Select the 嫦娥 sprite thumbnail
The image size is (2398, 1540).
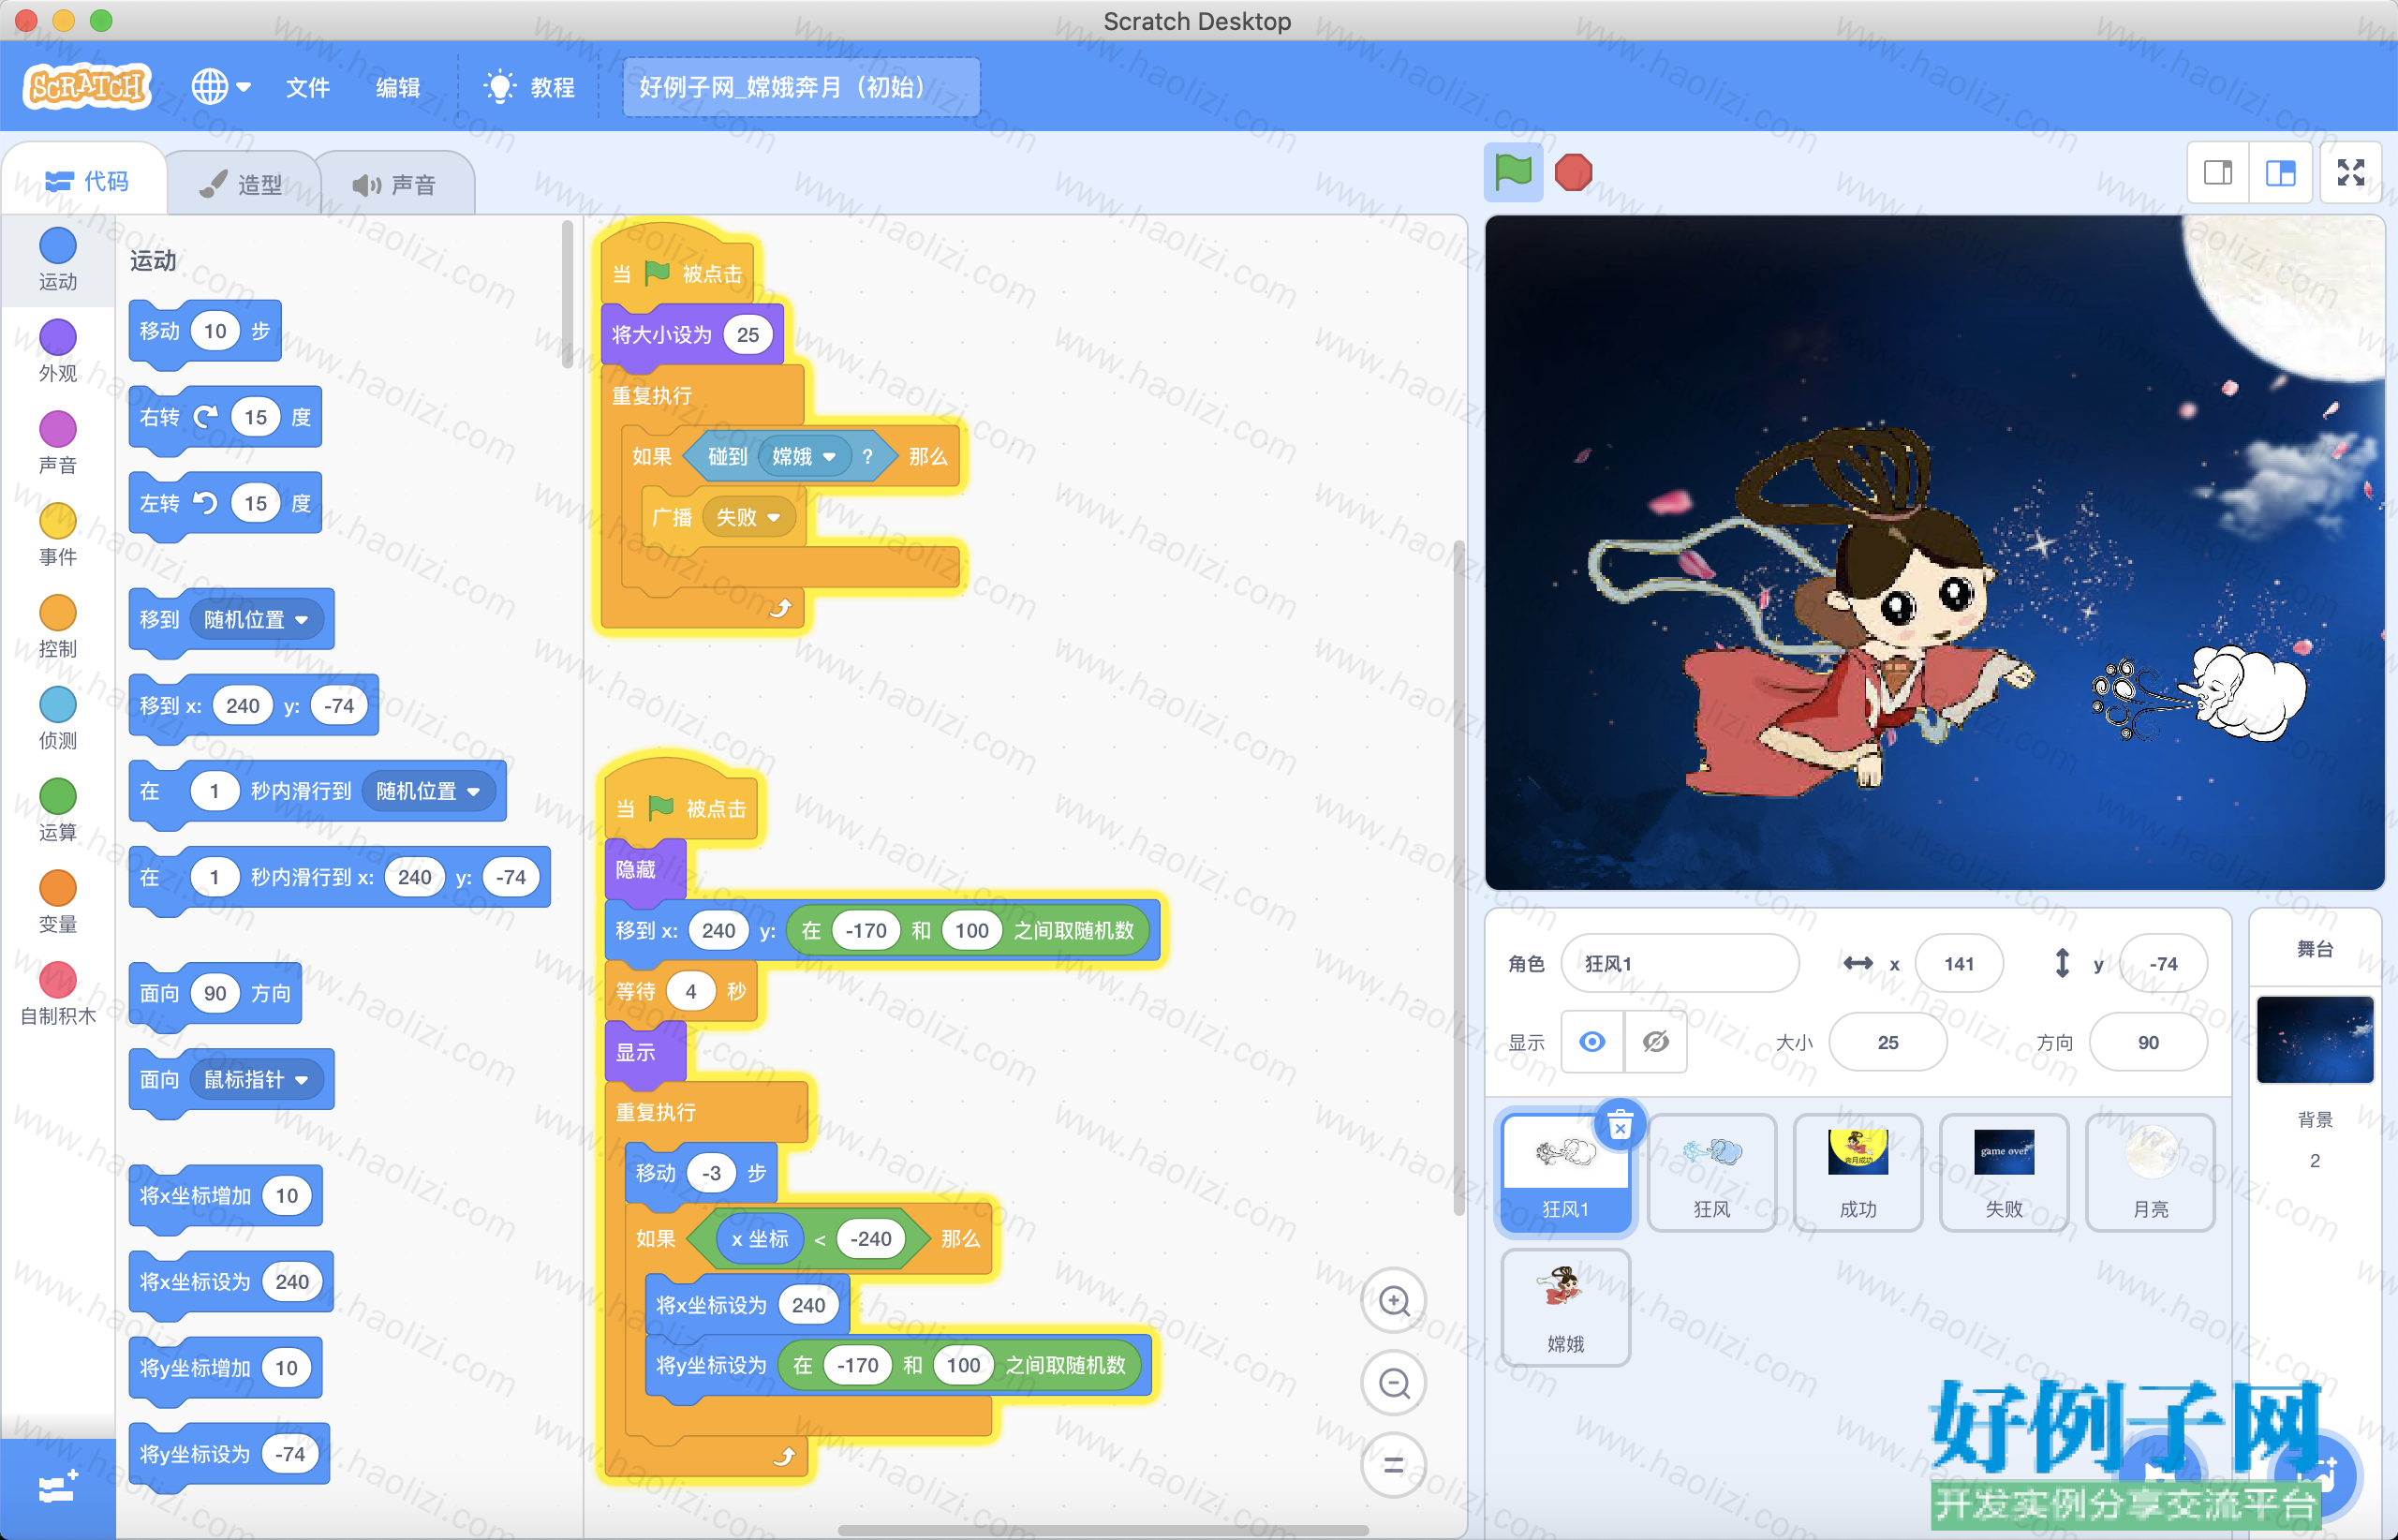point(1565,1307)
